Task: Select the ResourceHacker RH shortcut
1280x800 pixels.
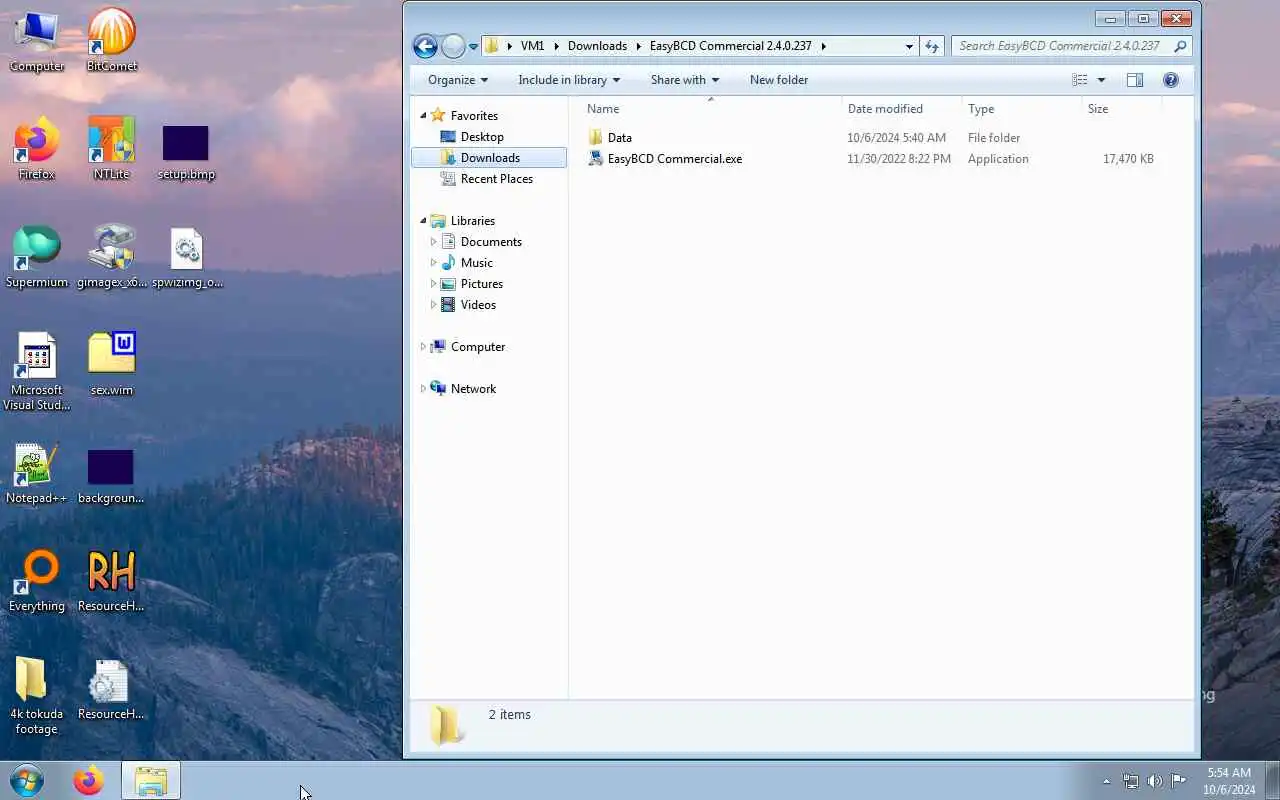Action: tap(111, 580)
